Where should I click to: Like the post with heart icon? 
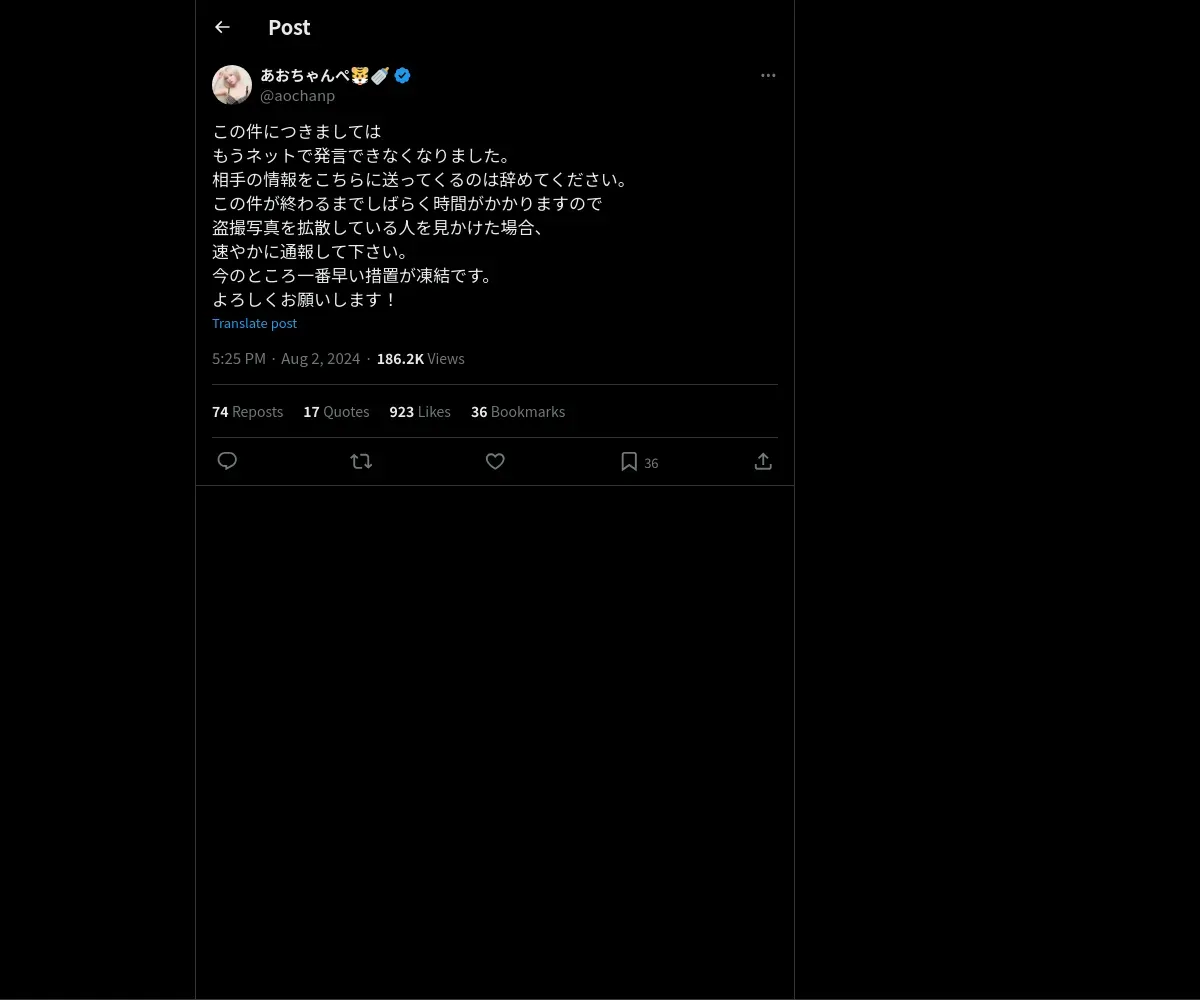tap(495, 461)
